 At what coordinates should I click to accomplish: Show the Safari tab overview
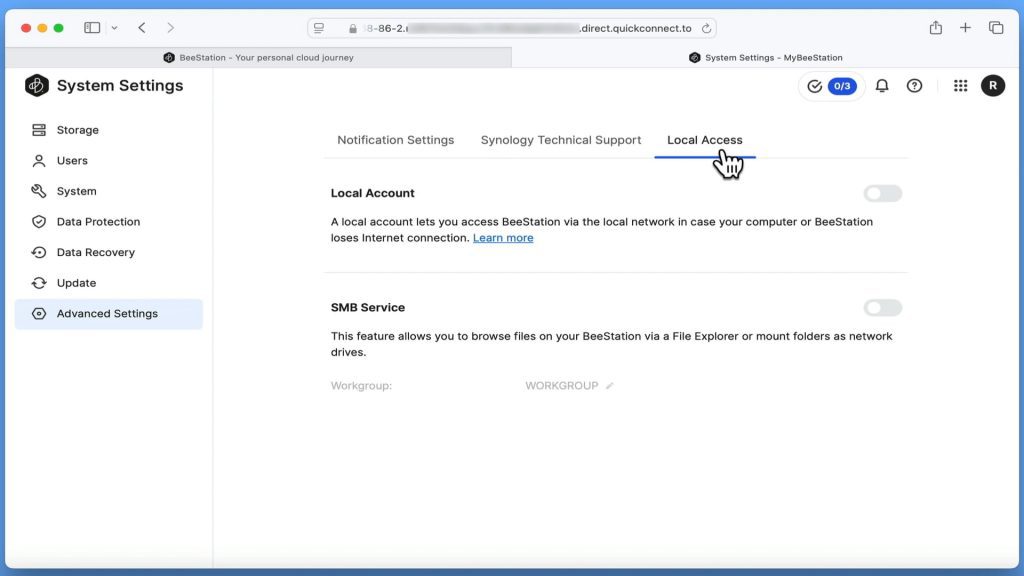coord(996,27)
